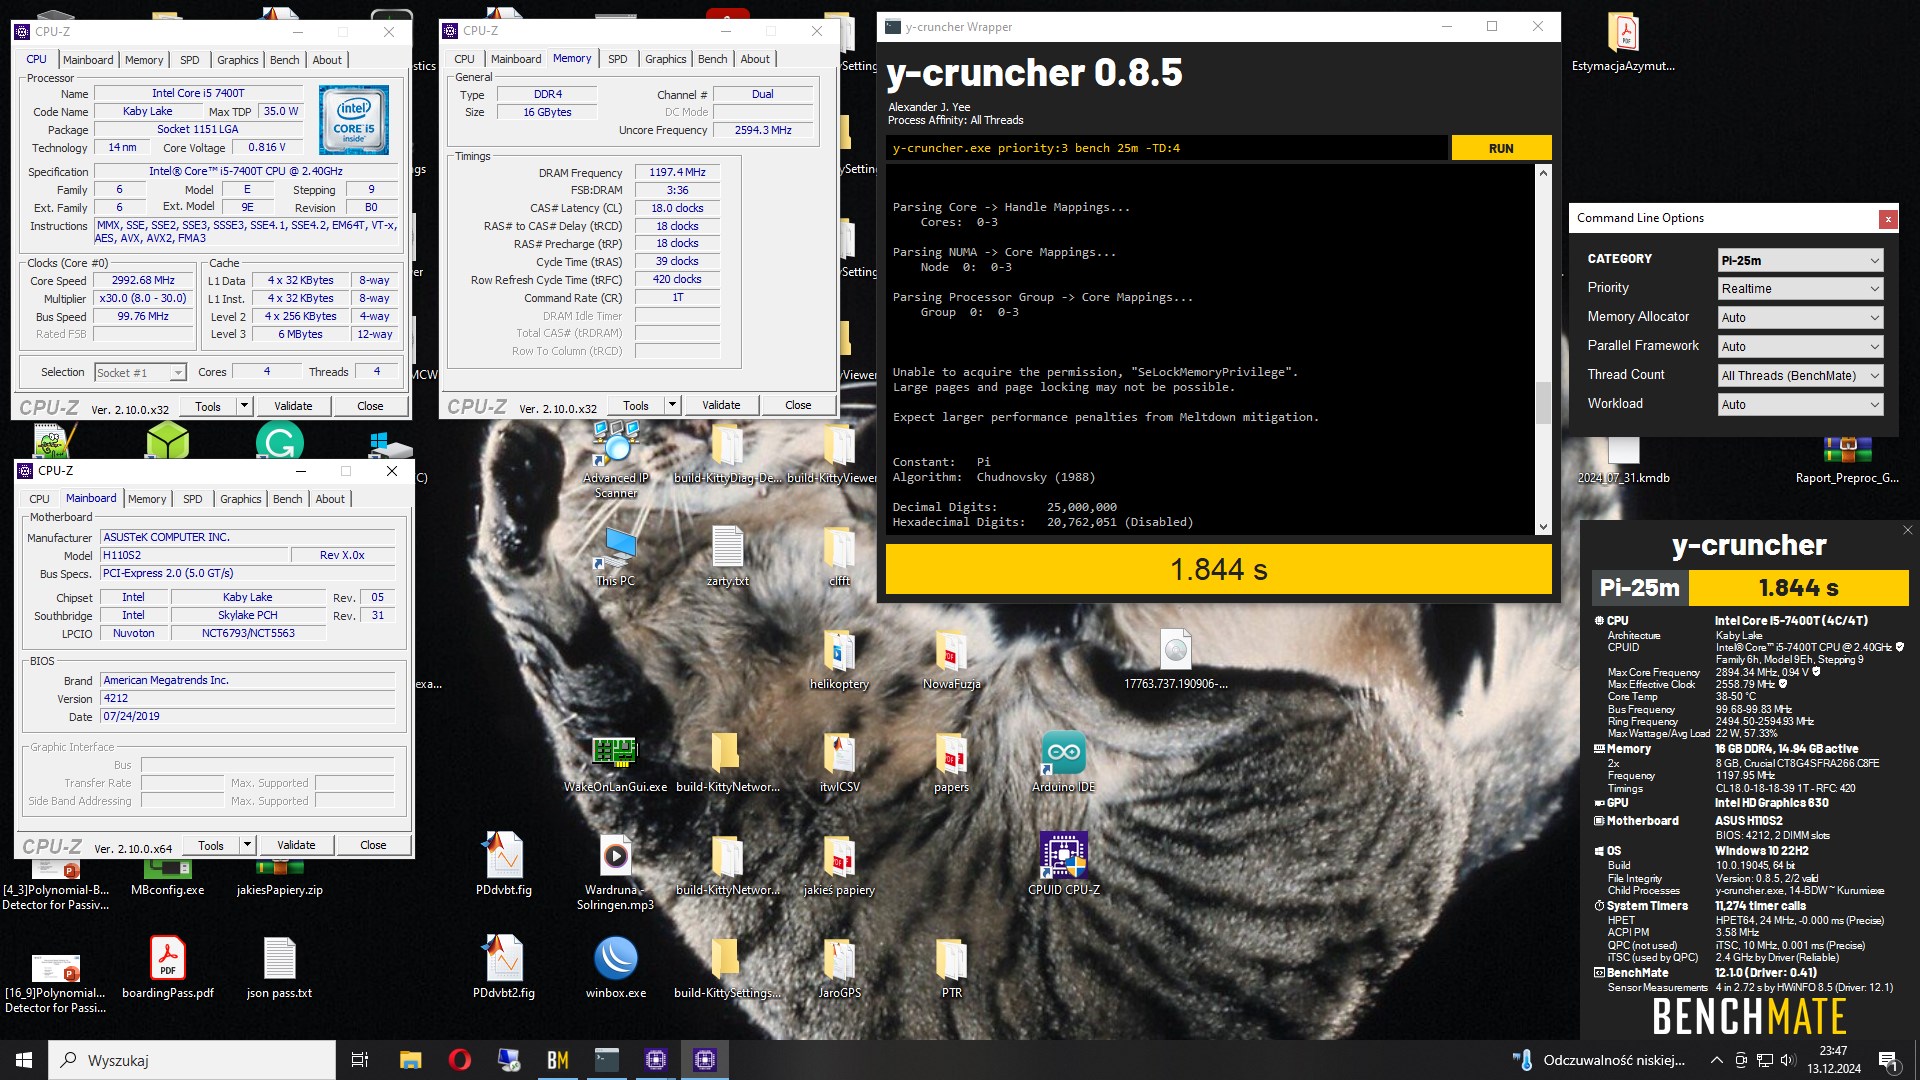Screen dimensions: 1920x1080
Task: Open the Advanced IP Scanner shortcut
Action: 616,457
